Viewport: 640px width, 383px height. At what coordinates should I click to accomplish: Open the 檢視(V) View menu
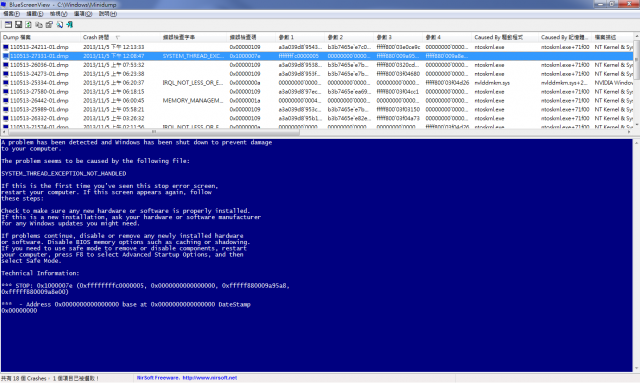(58, 14)
